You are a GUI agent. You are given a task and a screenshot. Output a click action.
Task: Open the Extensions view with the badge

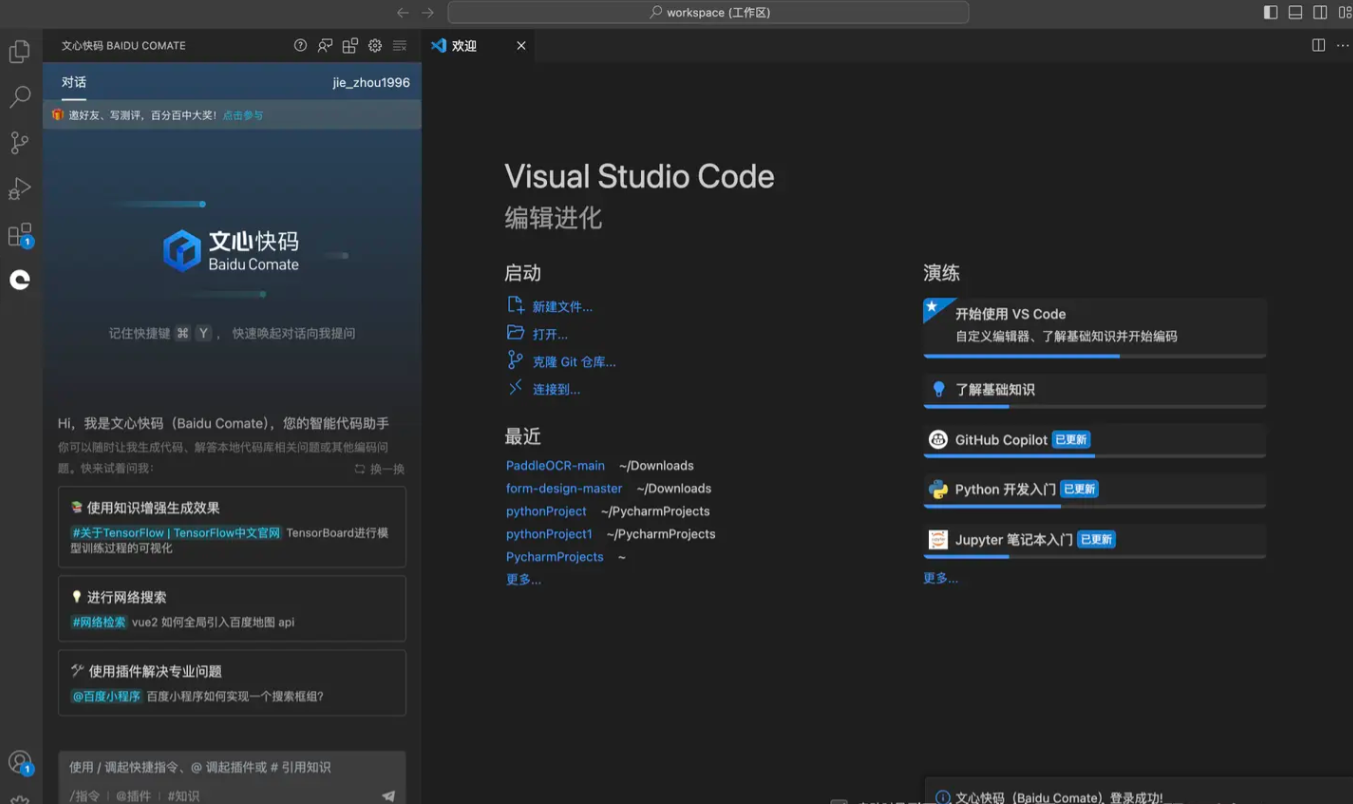tap(20, 235)
